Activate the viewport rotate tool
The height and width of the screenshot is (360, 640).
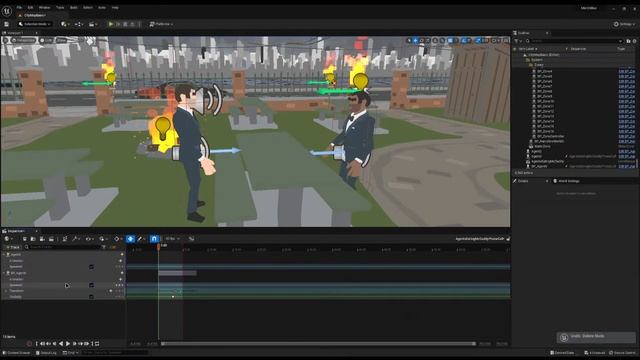click(x=422, y=40)
